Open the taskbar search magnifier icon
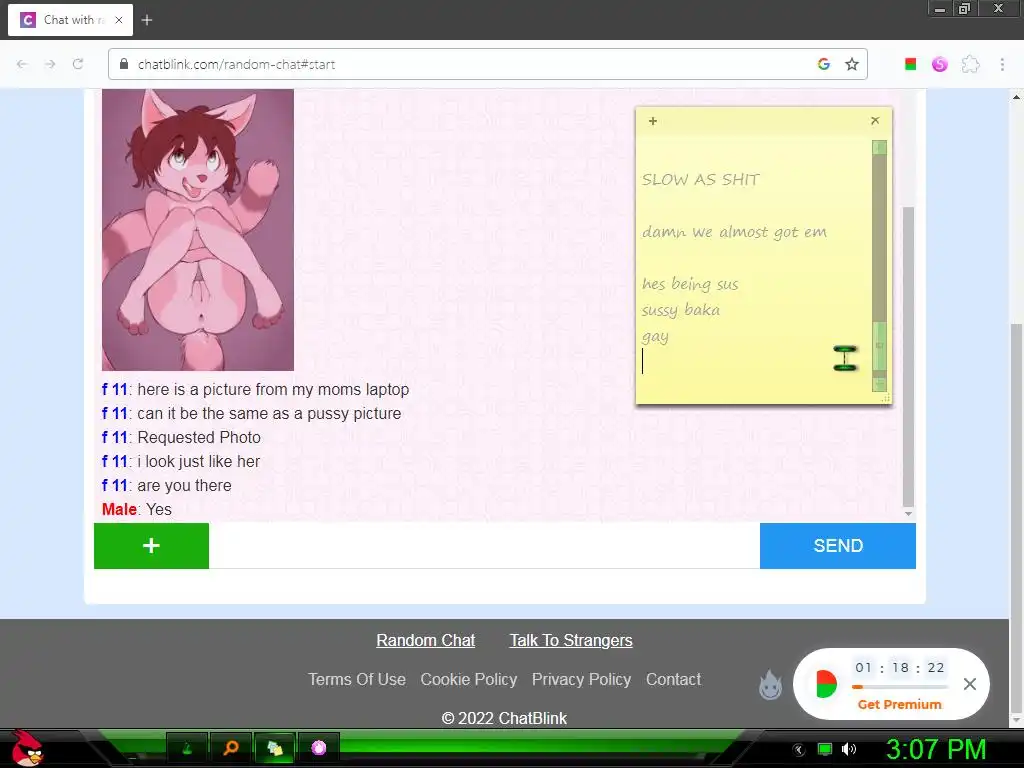 point(231,748)
